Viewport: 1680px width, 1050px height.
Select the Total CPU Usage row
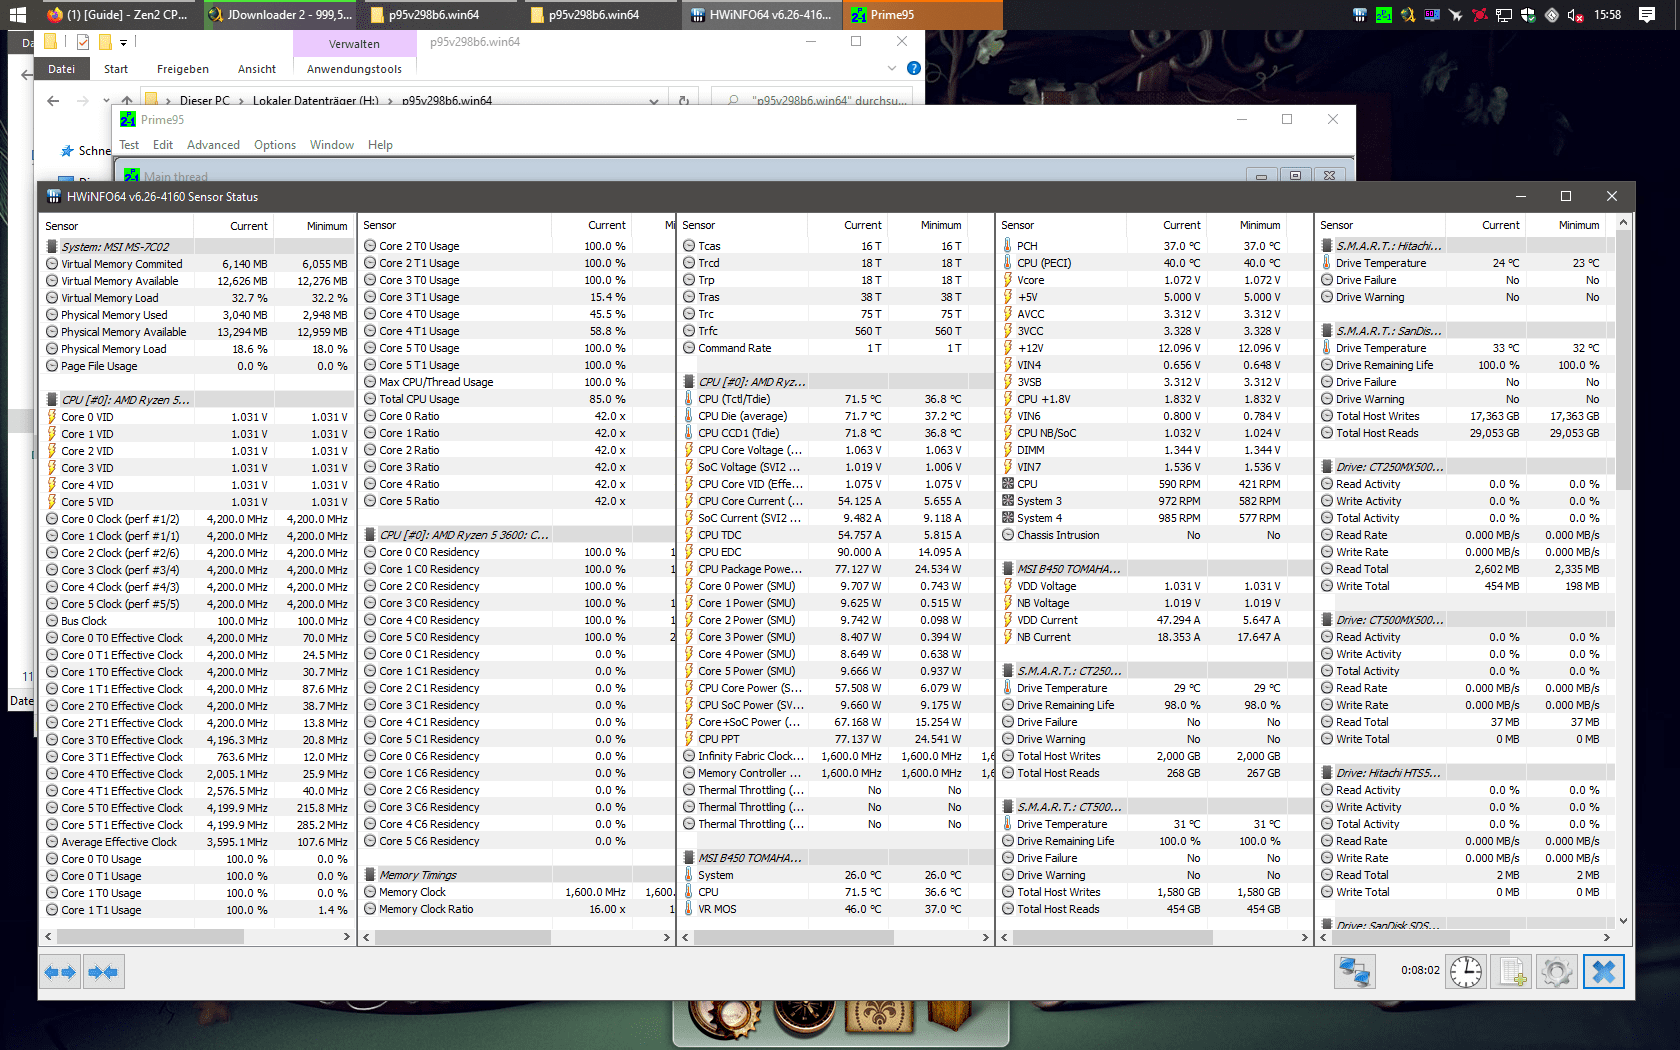[x=516, y=399]
